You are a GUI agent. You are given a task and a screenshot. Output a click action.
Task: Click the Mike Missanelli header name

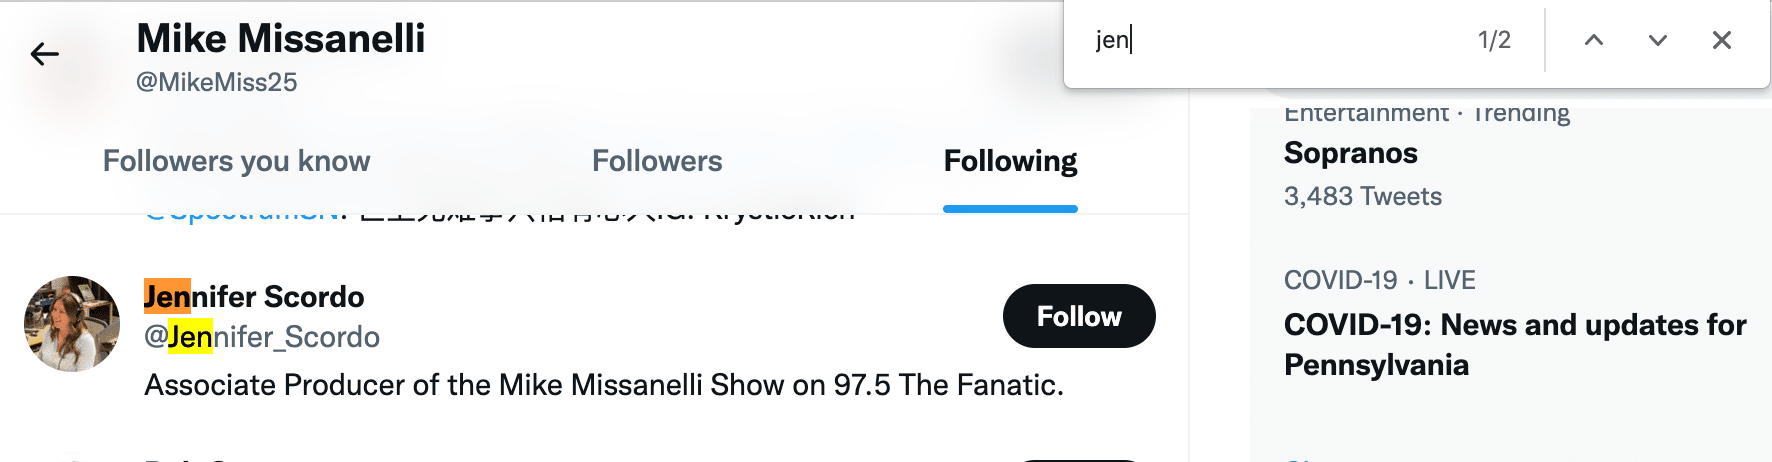(x=281, y=39)
